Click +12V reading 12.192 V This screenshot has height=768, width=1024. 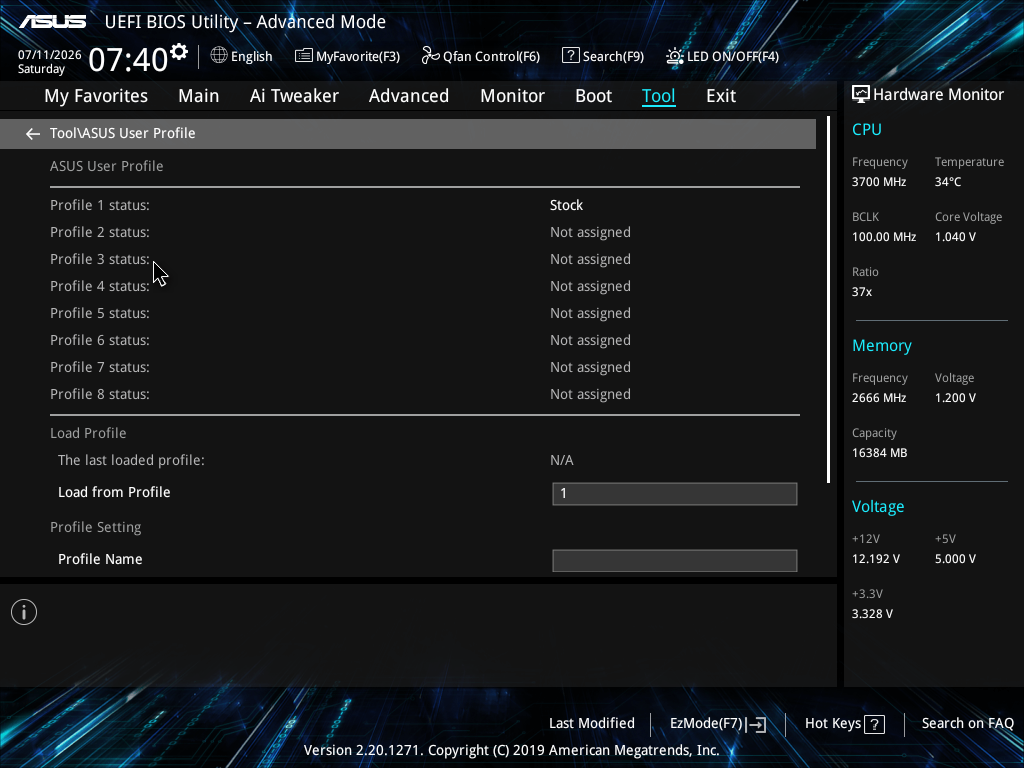(876, 559)
